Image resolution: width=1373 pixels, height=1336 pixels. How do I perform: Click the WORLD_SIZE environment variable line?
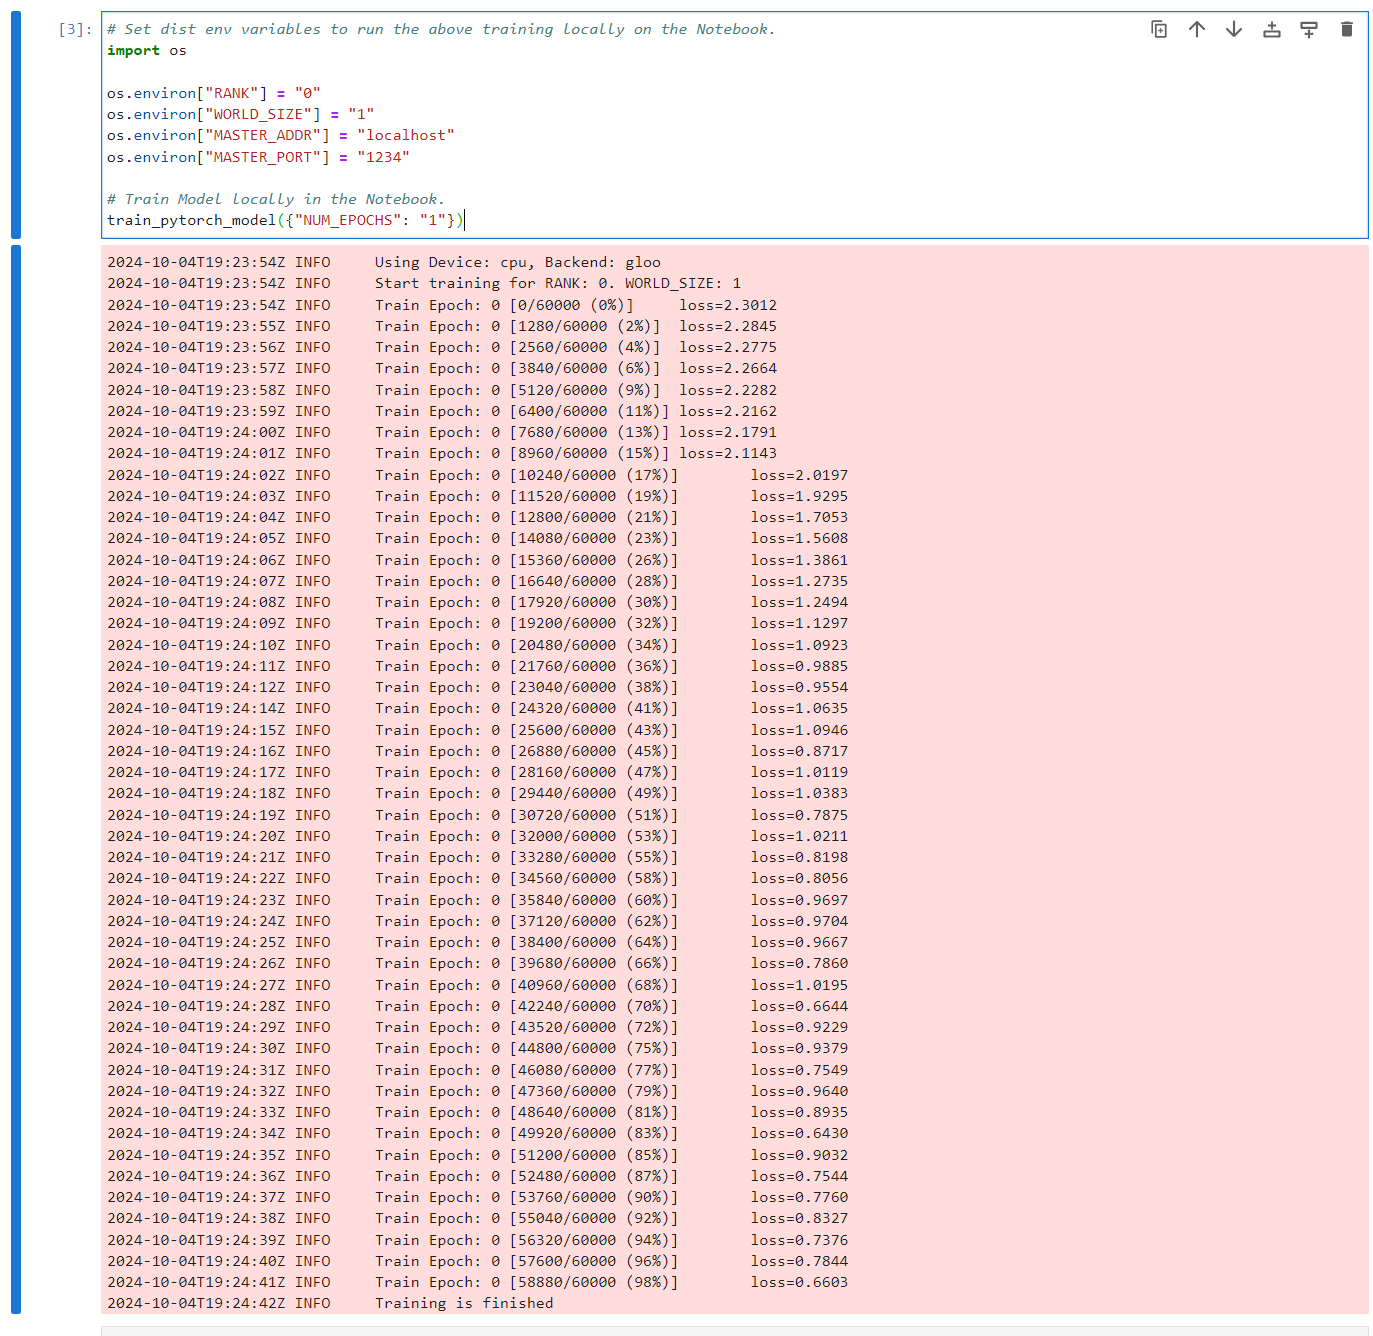[240, 114]
